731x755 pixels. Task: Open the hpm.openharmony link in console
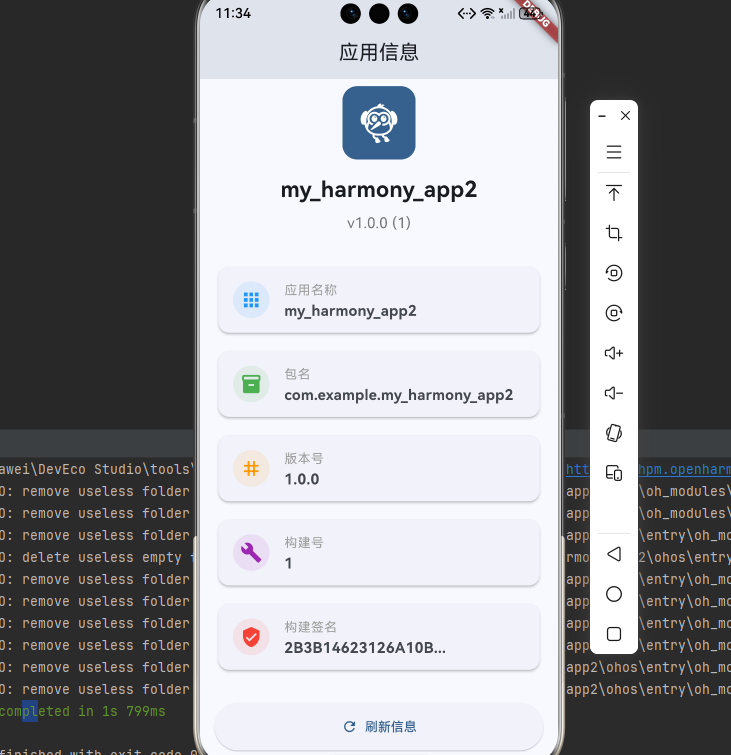click(x=684, y=469)
